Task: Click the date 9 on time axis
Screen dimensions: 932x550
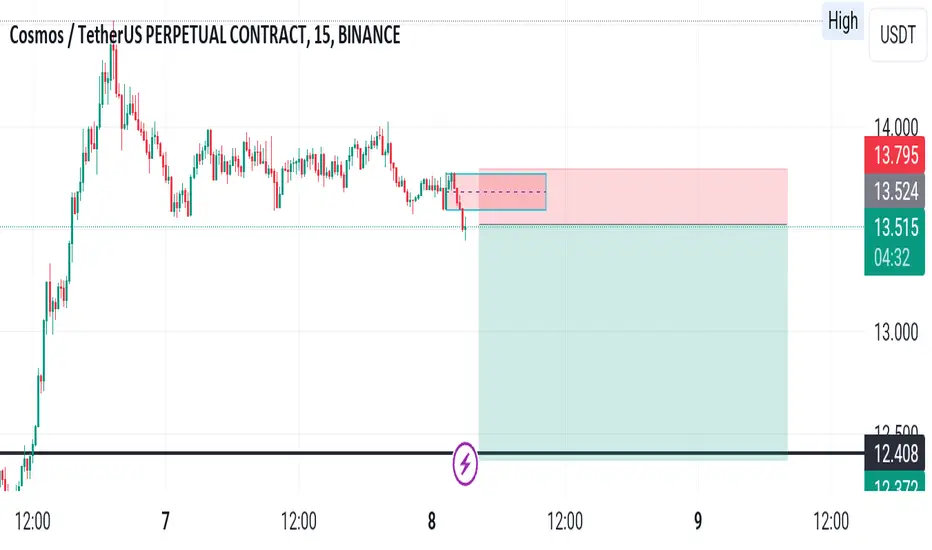Action: [x=698, y=521]
